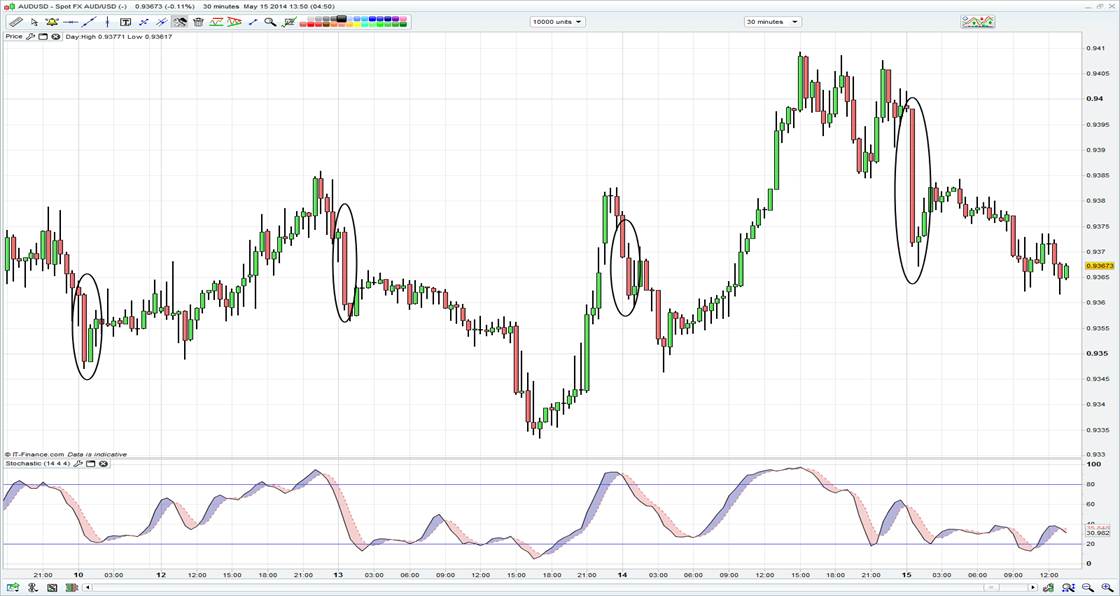Close the Stochastic indicator panel
The width and height of the screenshot is (1120, 596).
tap(103, 464)
